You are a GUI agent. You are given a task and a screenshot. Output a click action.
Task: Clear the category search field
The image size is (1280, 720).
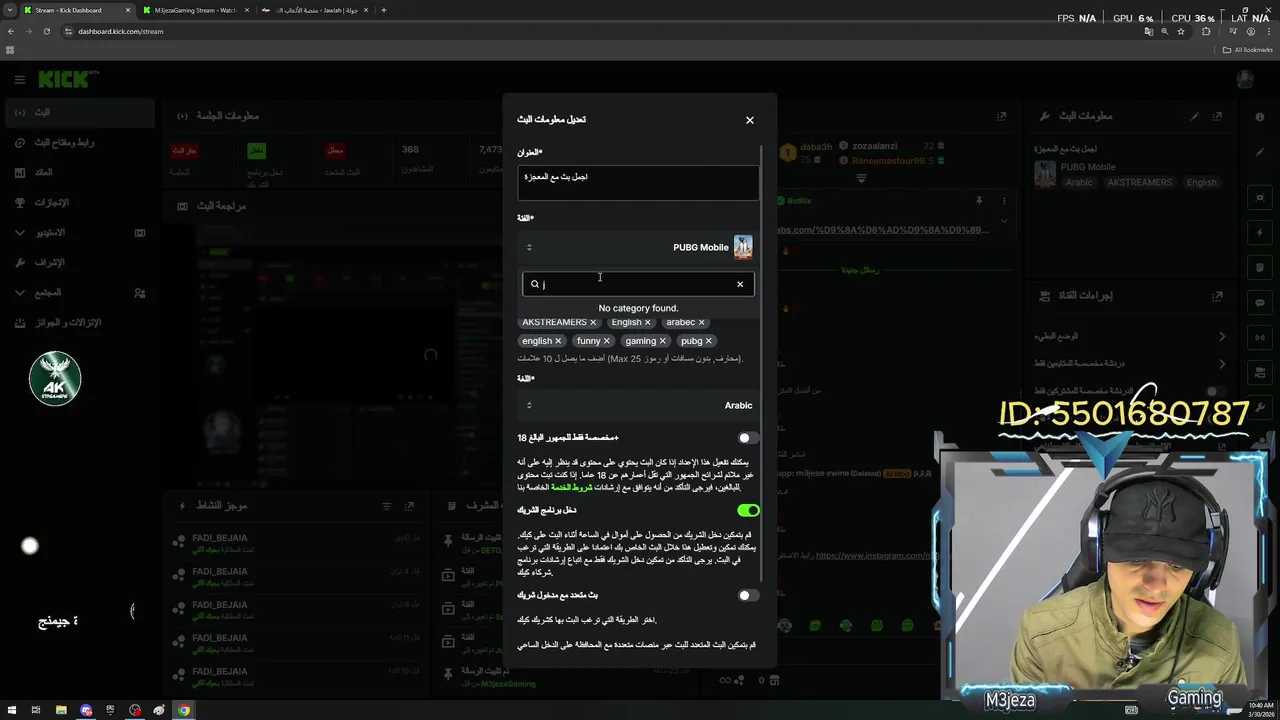[740, 284]
